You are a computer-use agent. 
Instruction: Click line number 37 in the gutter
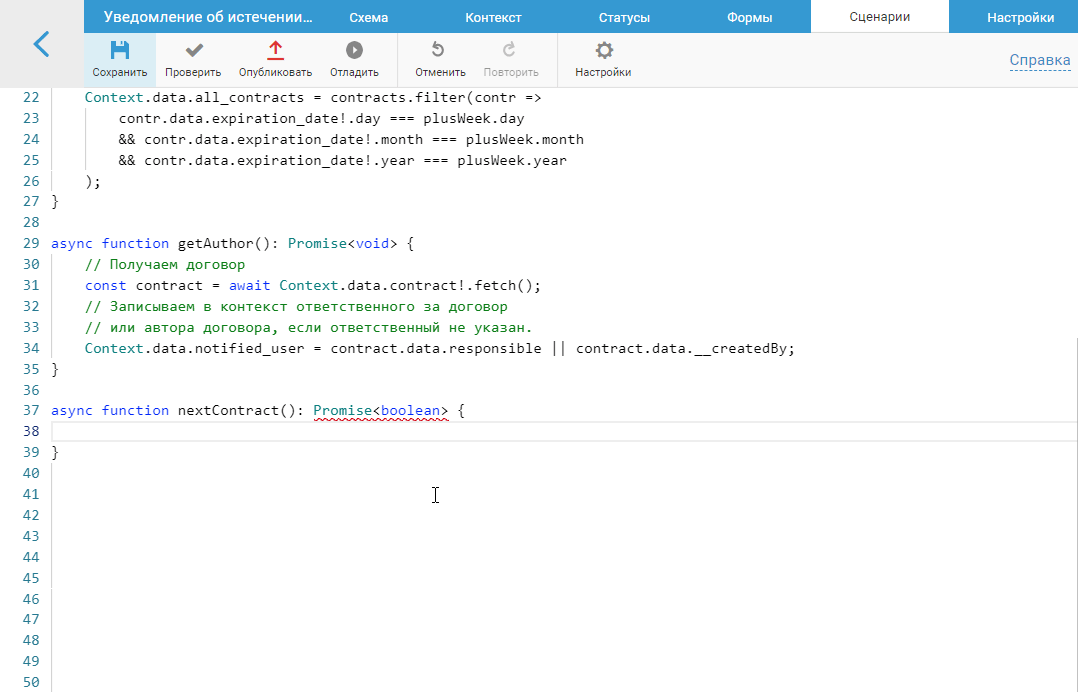[x=30, y=410]
